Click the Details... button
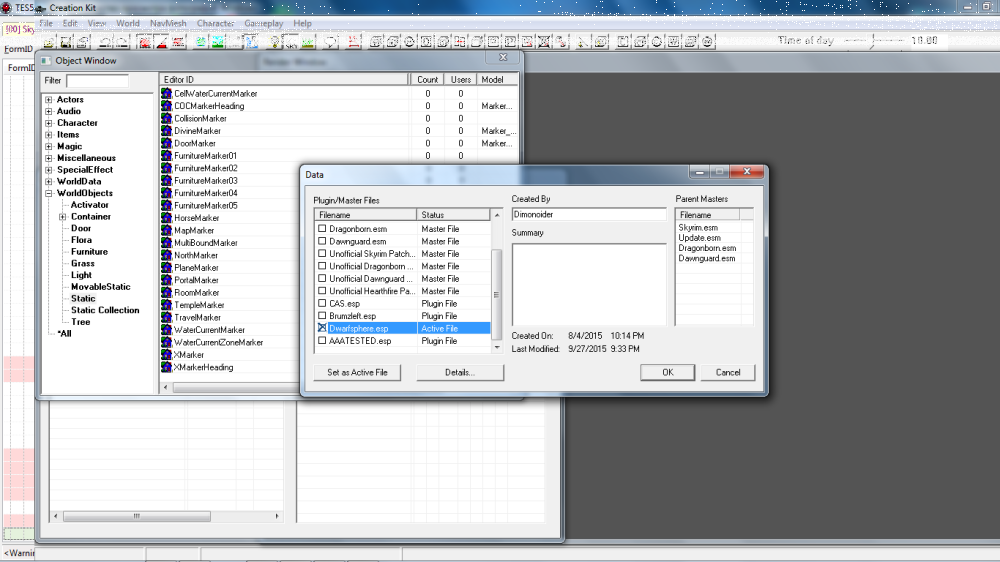1000x562 pixels. click(x=460, y=373)
